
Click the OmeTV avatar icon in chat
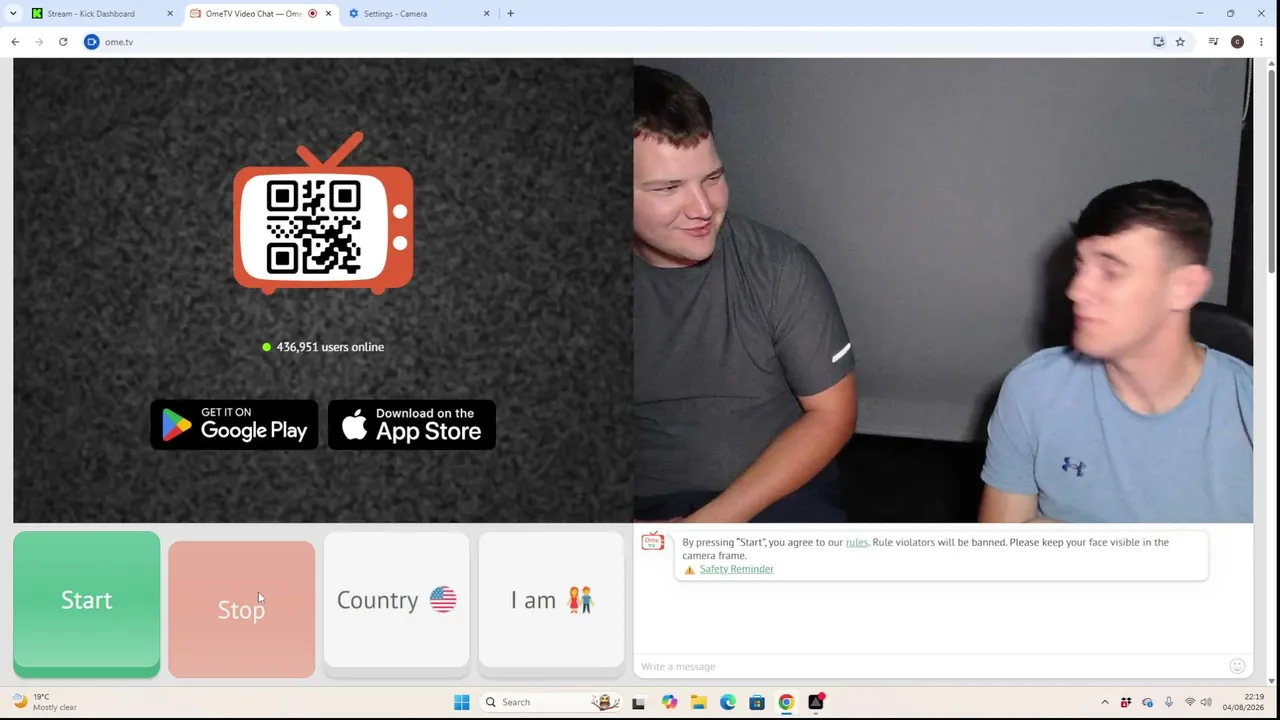(652, 542)
